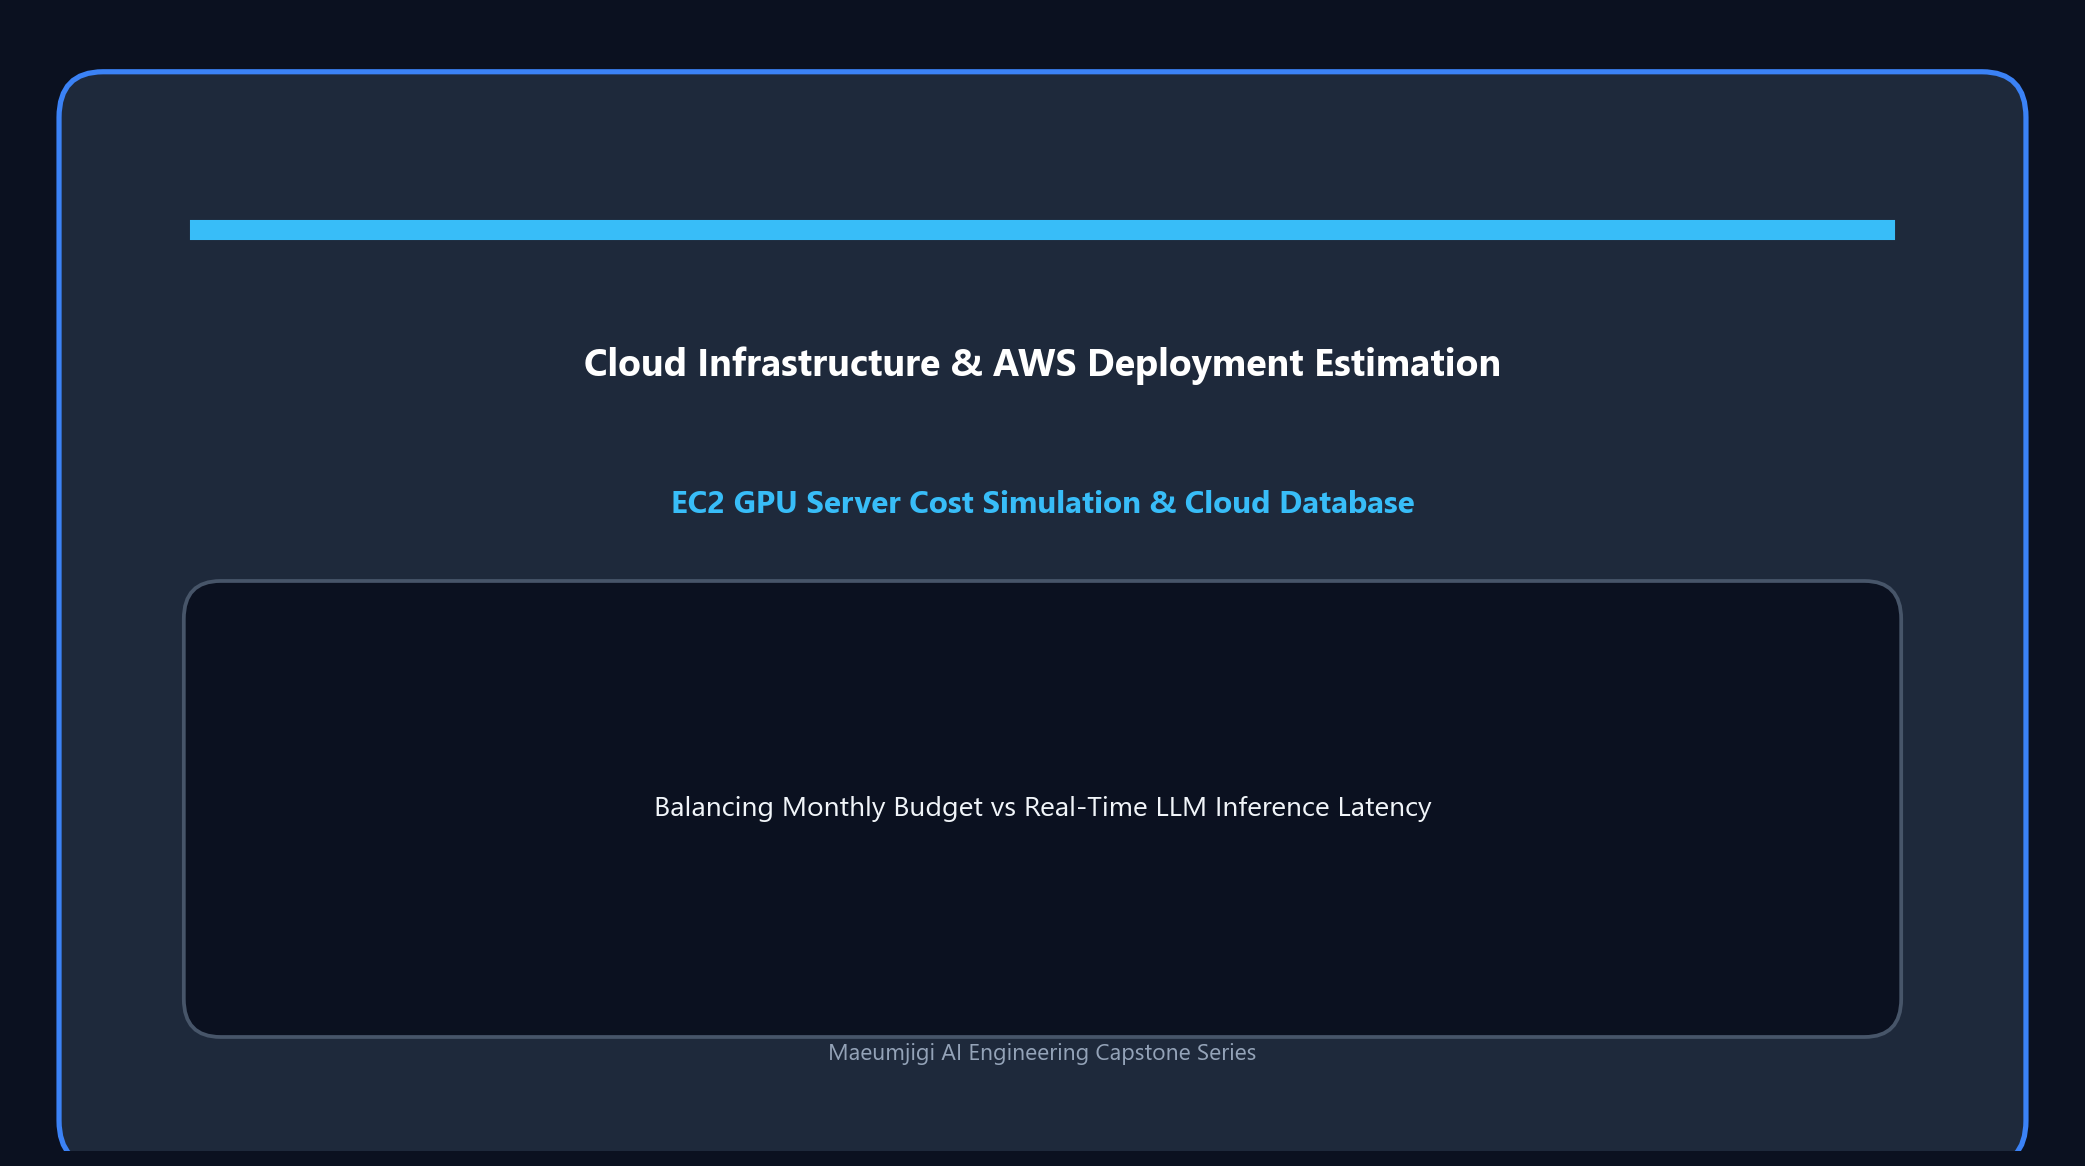Screen dimensions: 2085x1166
Task: Click the word GPU in the subtitle
Action: [765, 502]
